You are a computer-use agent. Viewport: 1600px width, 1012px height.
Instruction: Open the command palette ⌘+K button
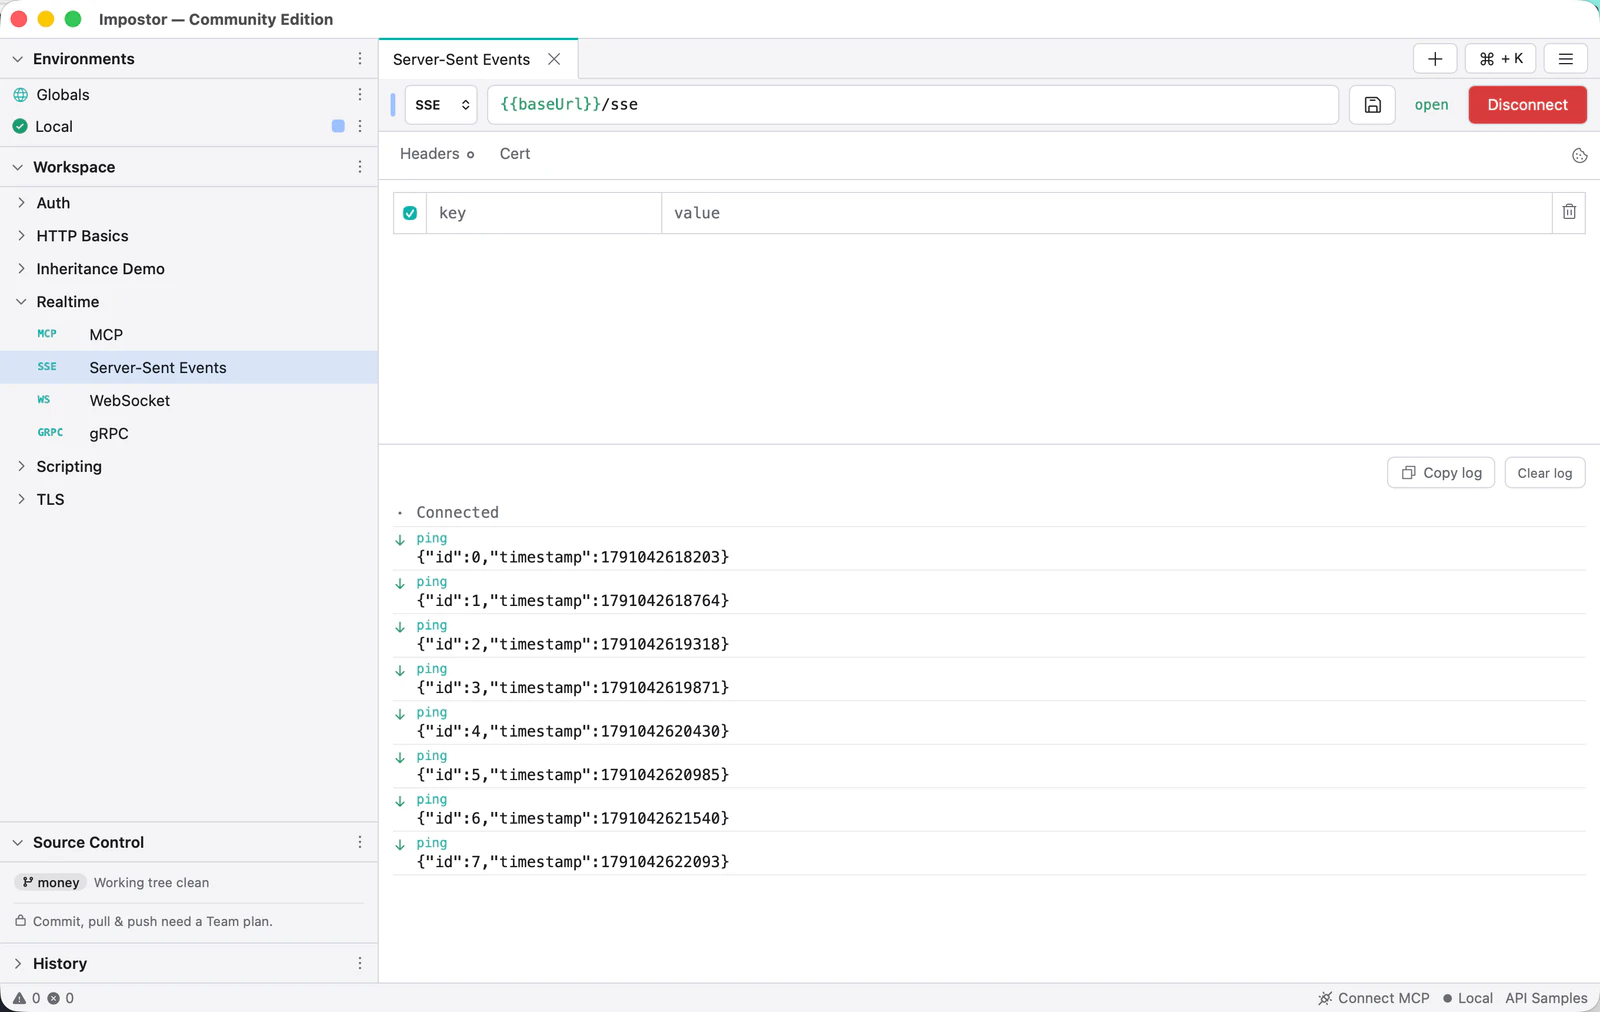coord(1500,59)
